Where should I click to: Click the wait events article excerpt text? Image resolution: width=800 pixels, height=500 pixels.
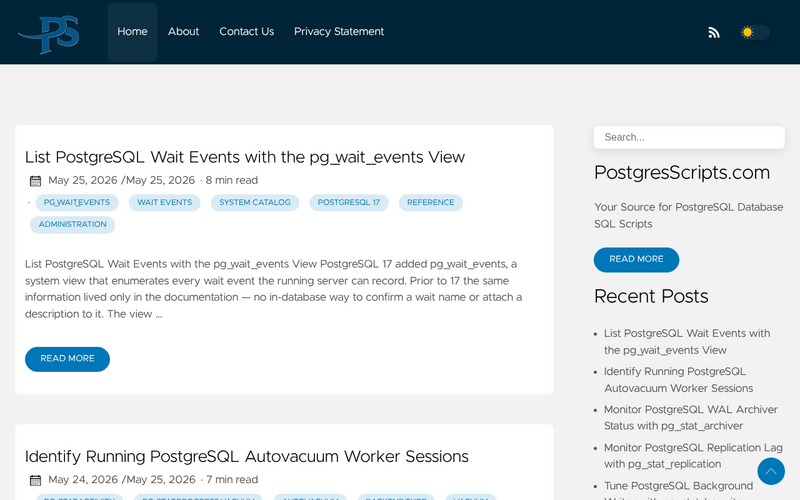273,289
